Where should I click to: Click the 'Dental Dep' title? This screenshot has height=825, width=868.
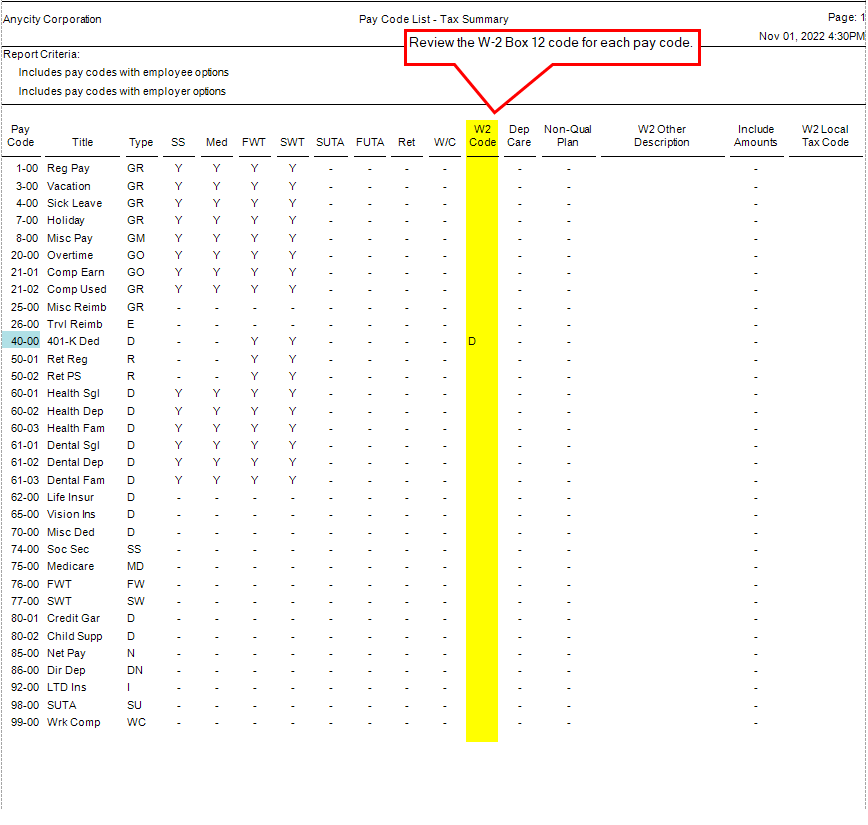pos(75,462)
